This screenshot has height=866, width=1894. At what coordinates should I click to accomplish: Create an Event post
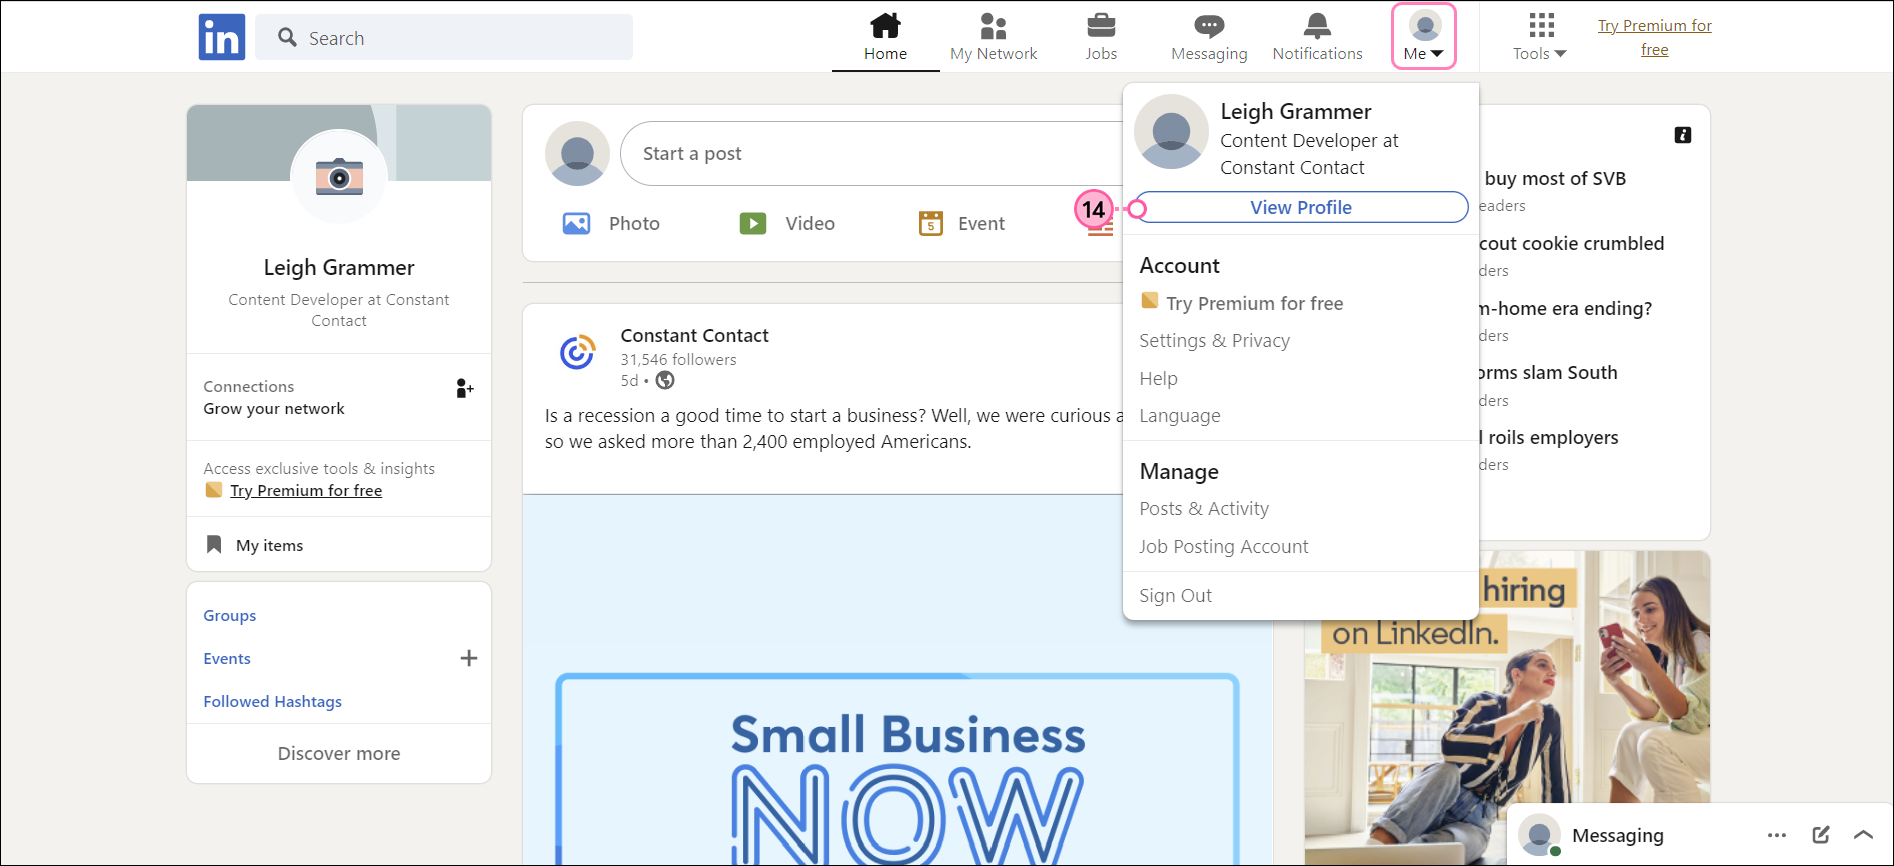[962, 224]
